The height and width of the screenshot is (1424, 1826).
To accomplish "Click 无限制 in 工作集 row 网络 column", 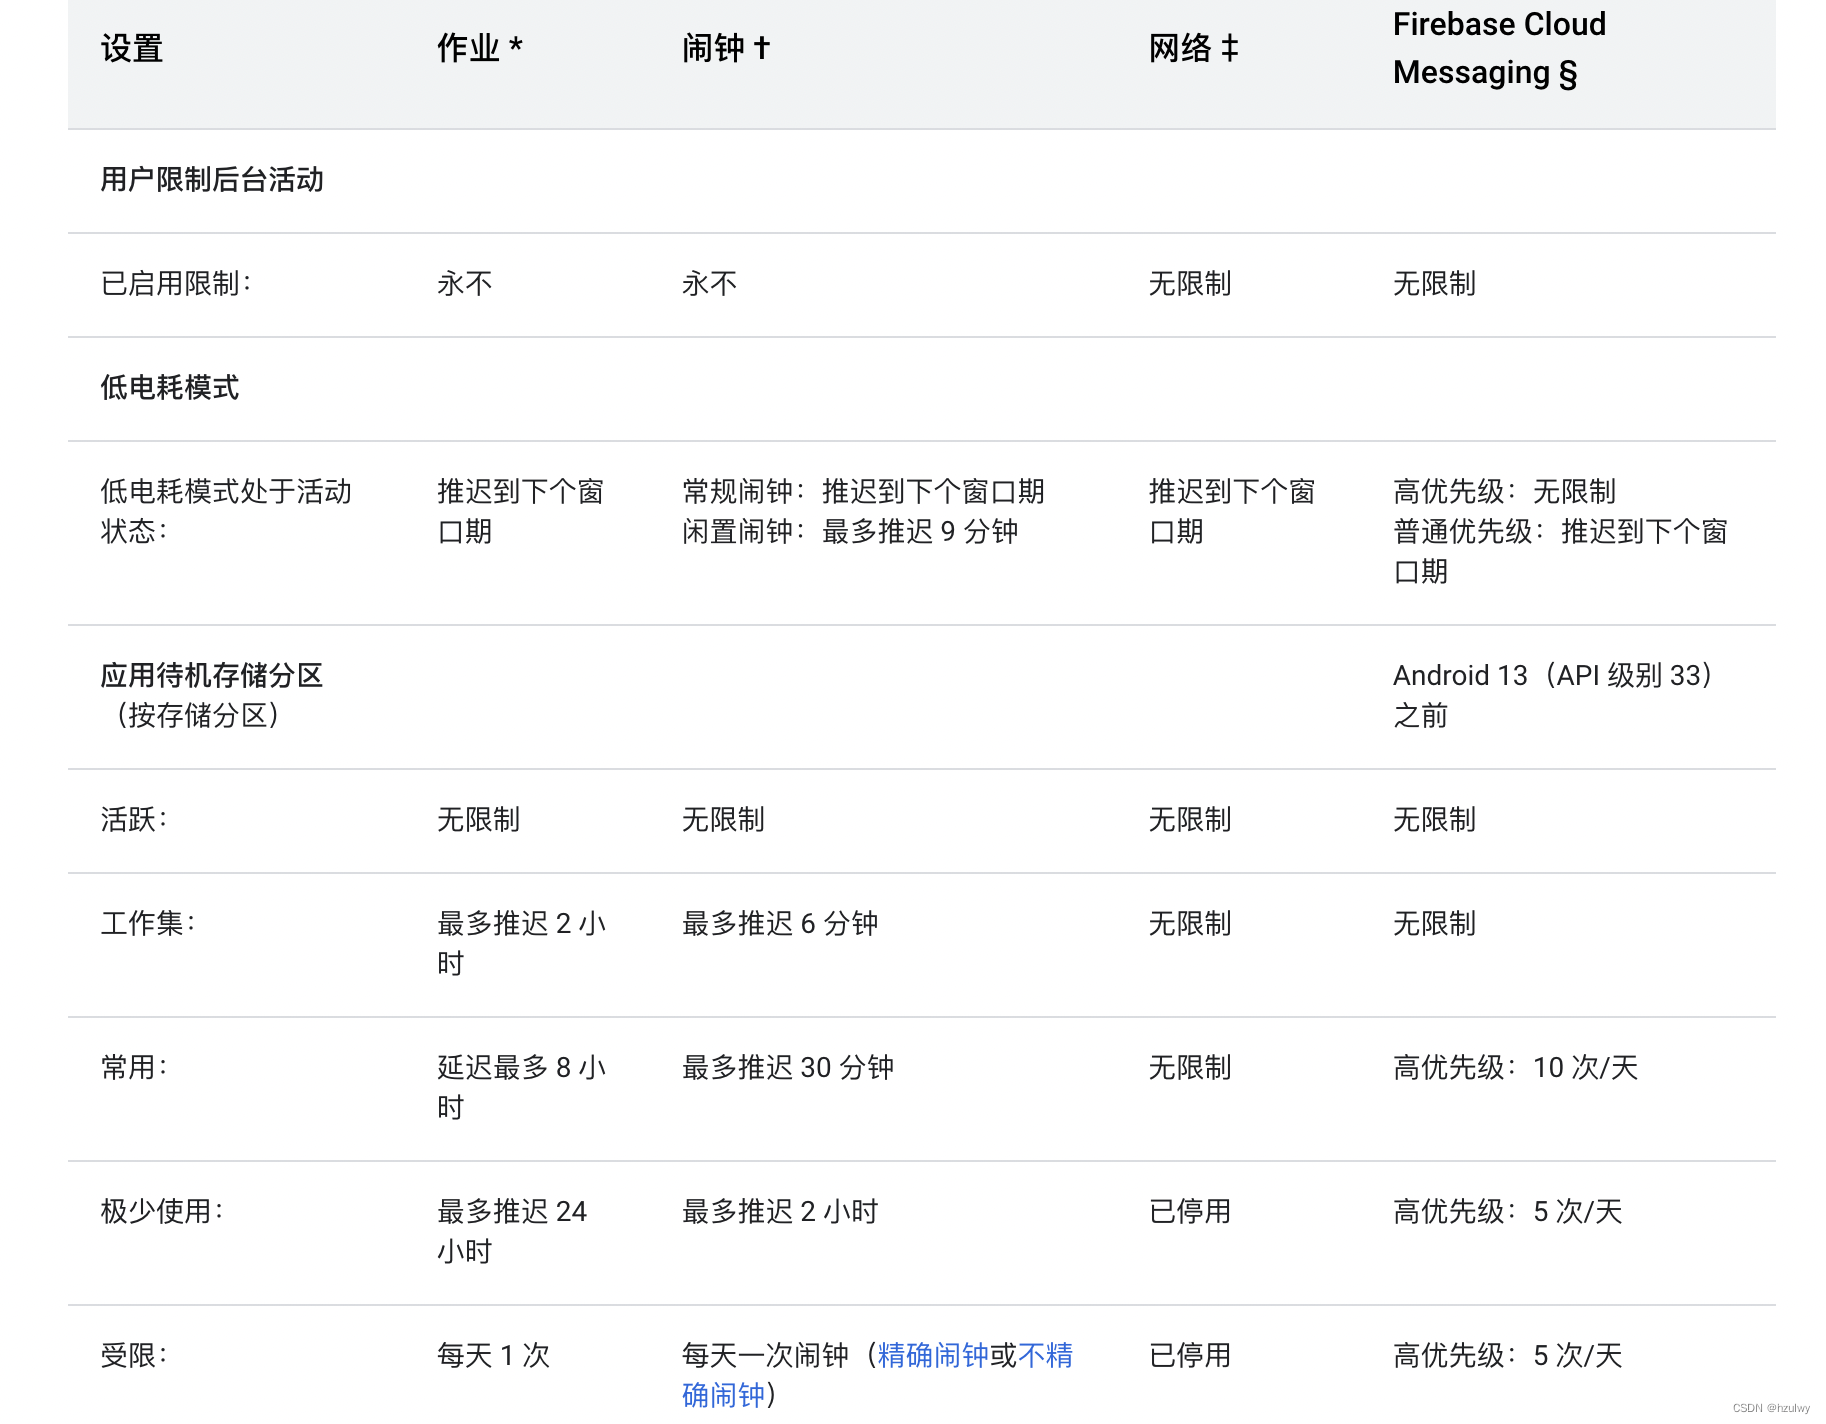I will 1190,924.
